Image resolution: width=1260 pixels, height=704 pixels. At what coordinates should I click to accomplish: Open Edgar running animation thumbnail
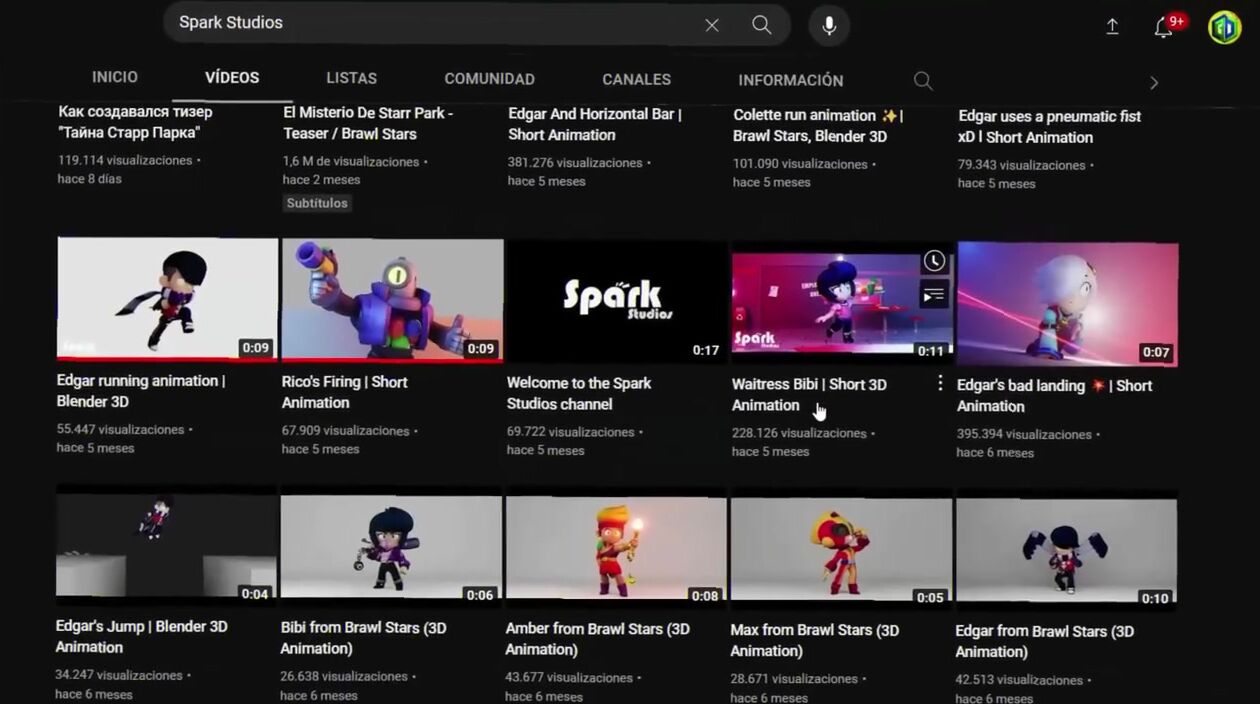[x=167, y=299]
